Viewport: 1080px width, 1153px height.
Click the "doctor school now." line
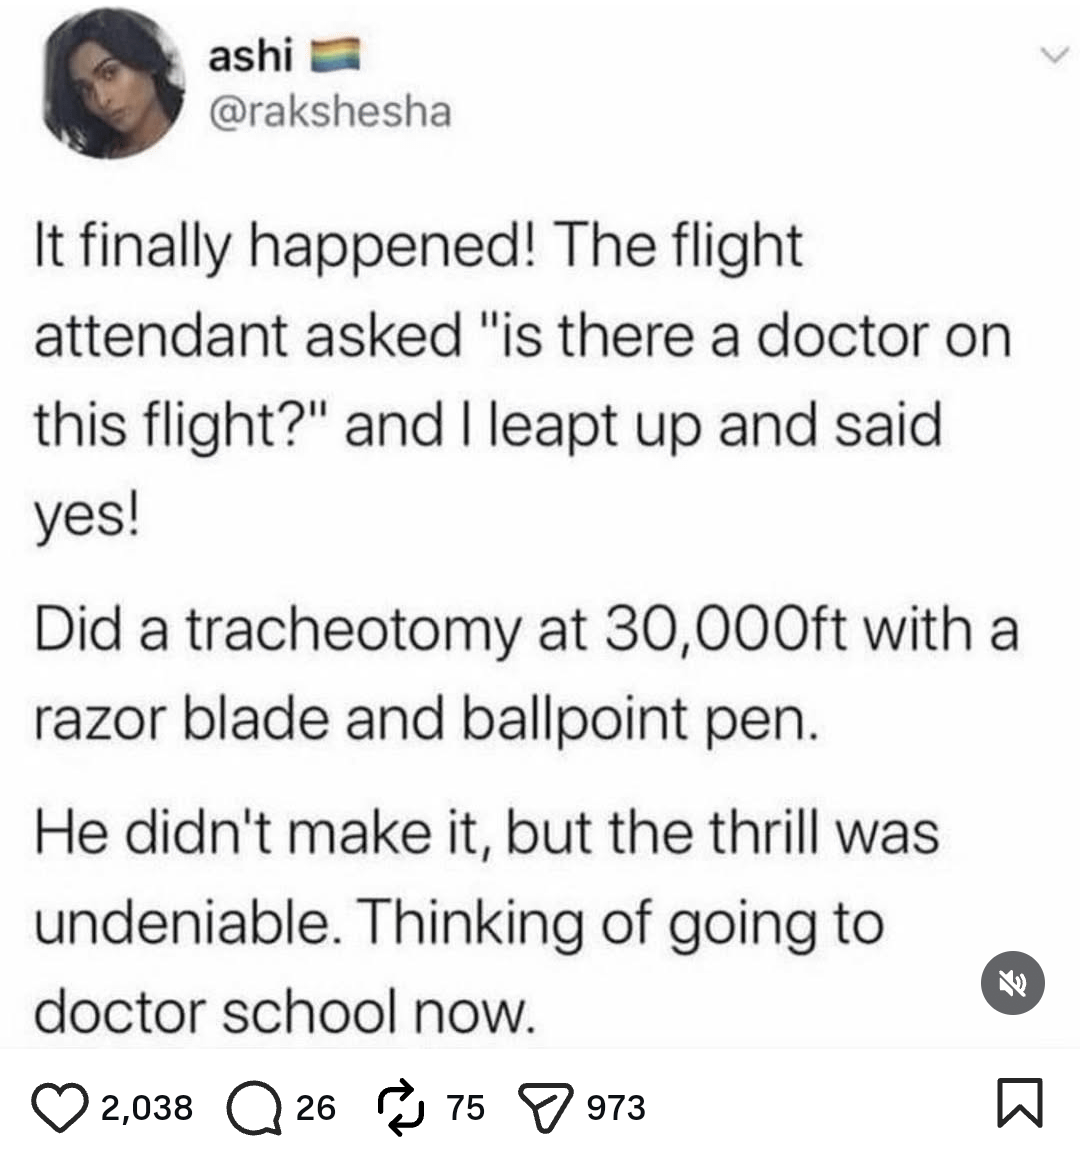tap(283, 1013)
